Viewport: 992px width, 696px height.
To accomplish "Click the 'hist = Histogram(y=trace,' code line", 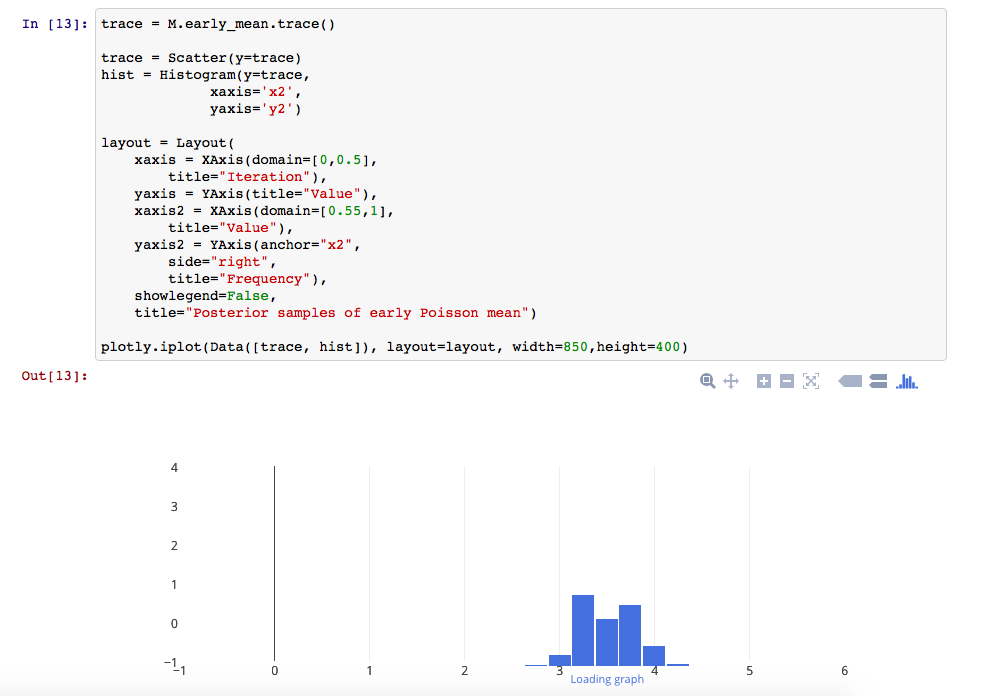I will pos(206,75).
